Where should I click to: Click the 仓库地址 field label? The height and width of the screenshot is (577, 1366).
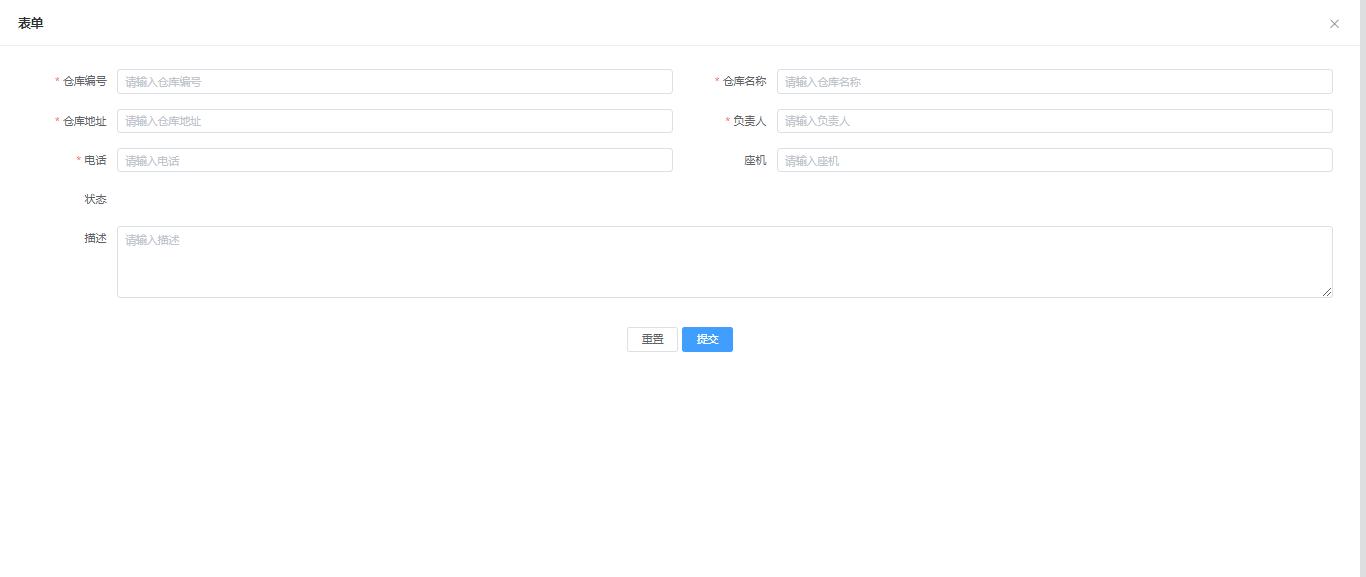click(84, 120)
